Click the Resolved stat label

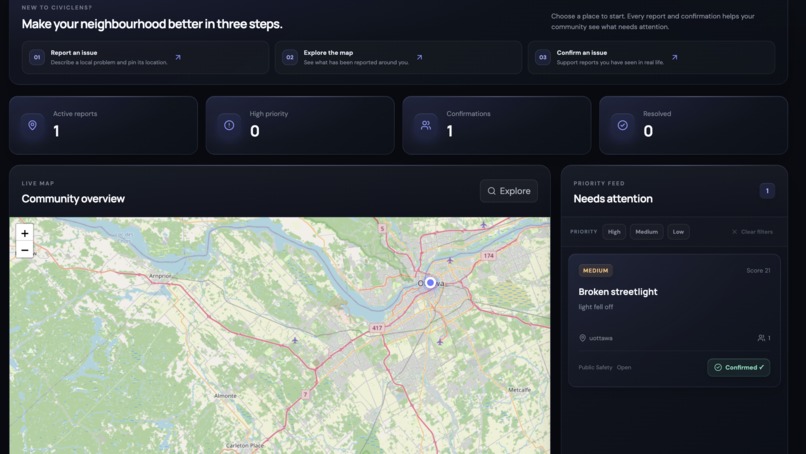point(657,114)
